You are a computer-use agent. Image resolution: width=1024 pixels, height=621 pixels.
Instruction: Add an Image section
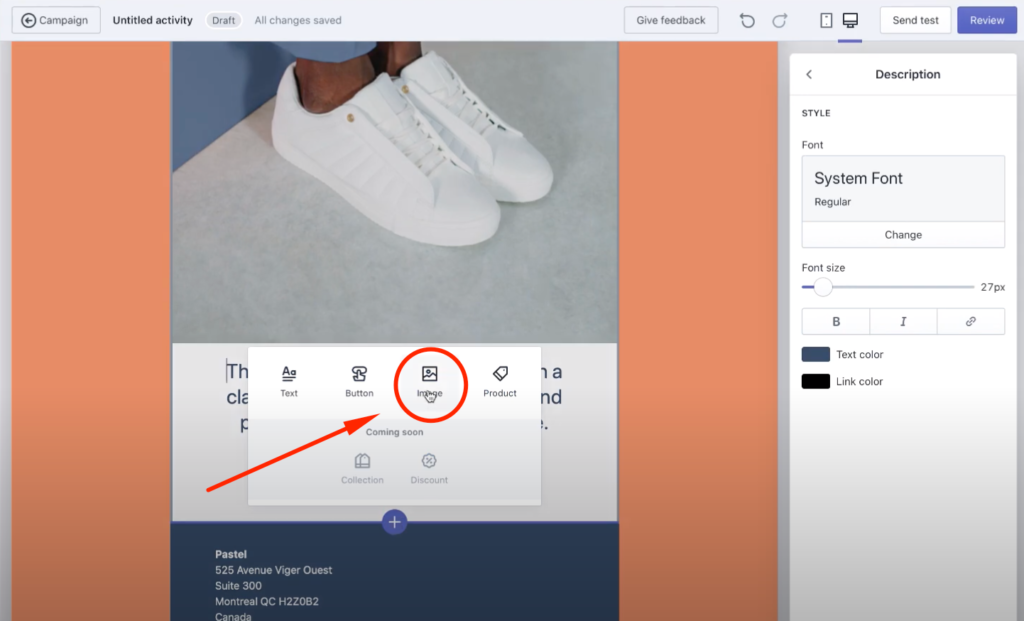(x=430, y=381)
